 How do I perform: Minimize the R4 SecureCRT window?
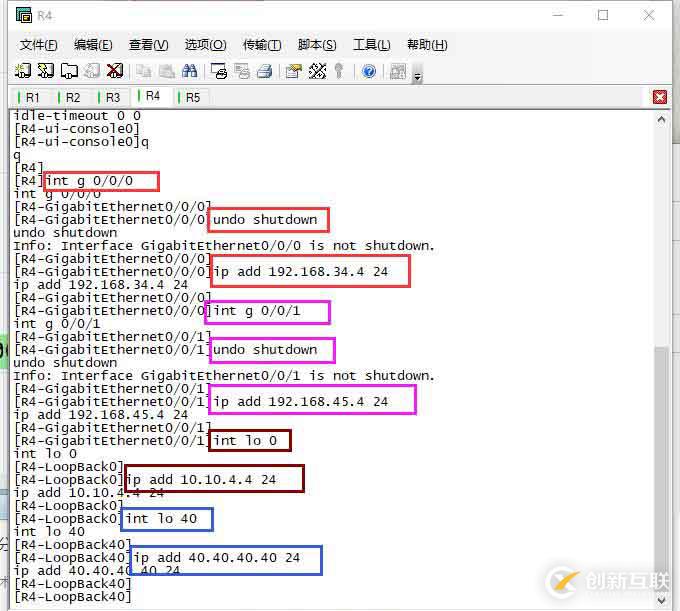[558, 15]
